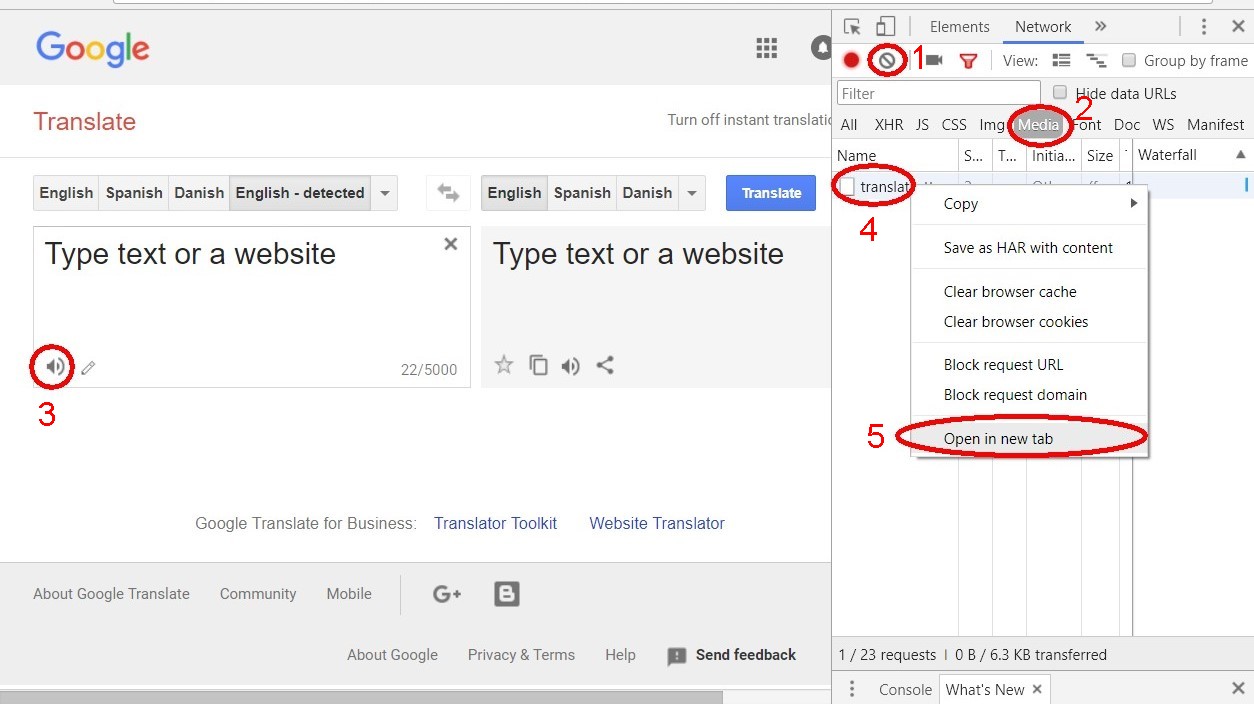Expand the source language dropdown arrow

(x=385, y=193)
